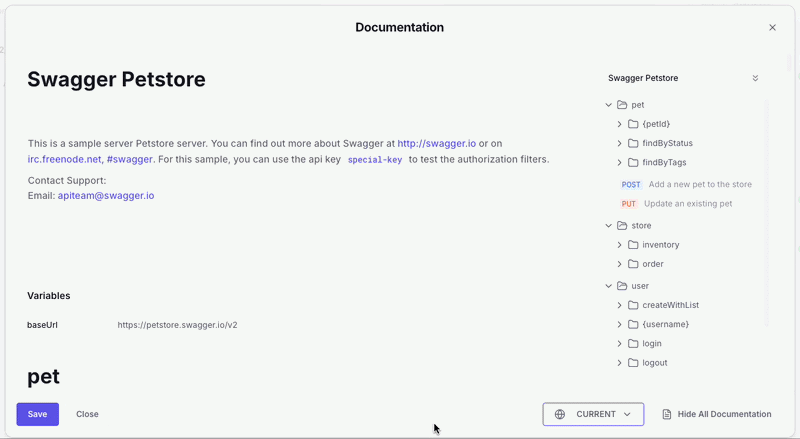The image size is (800, 439).
Task: Open the http://swagger.io link
Action: coord(437,143)
